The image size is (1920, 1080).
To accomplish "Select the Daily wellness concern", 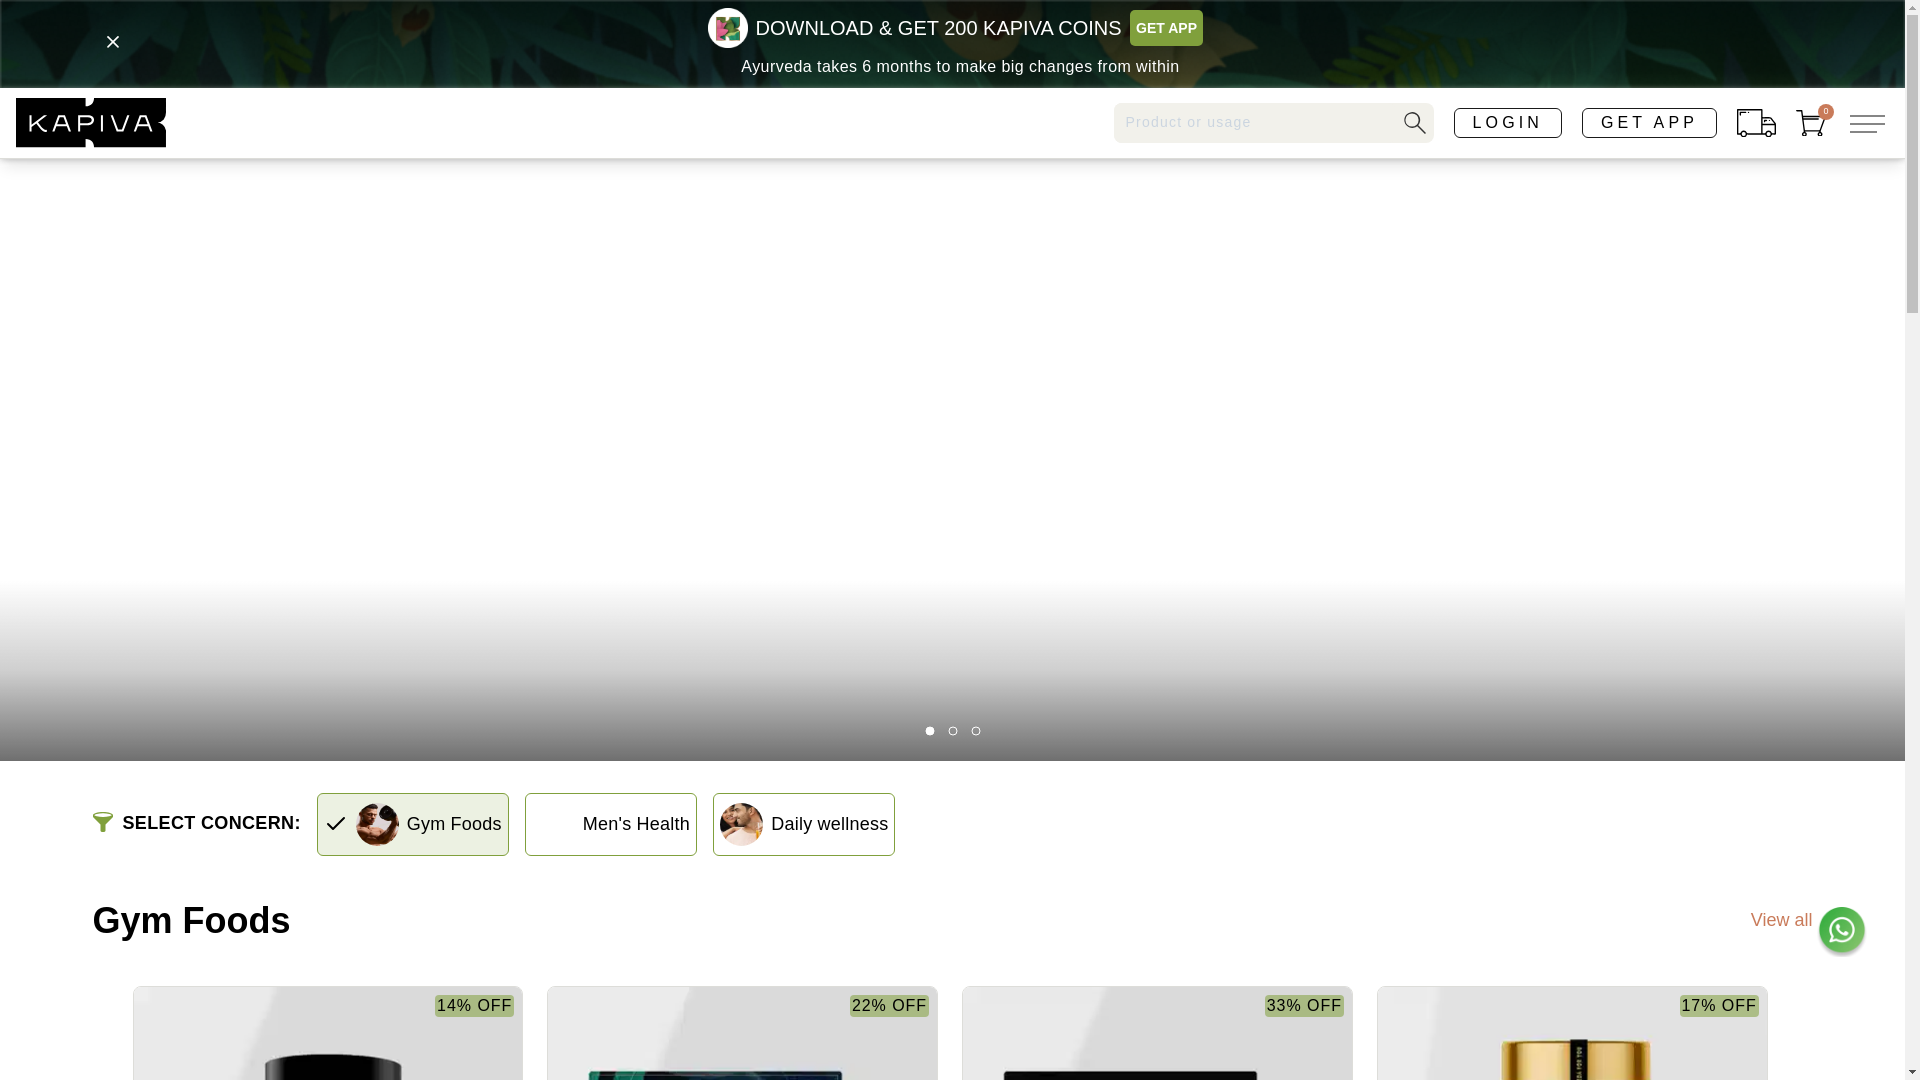I will 804,824.
